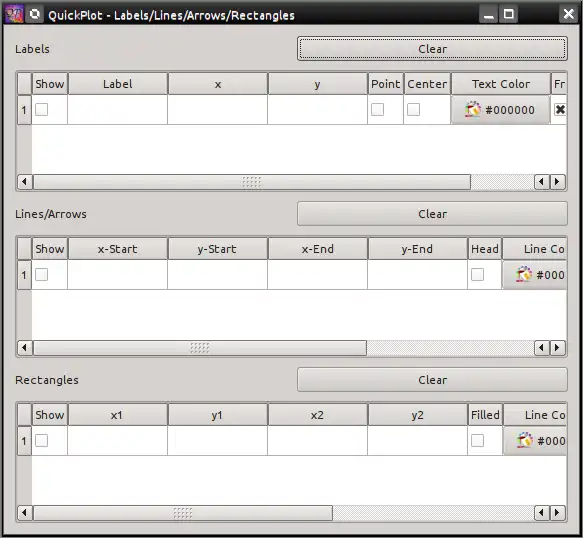Enable Center checkbox in Labels row 1
The image size is (583, 538).
[x=413, y=110]
